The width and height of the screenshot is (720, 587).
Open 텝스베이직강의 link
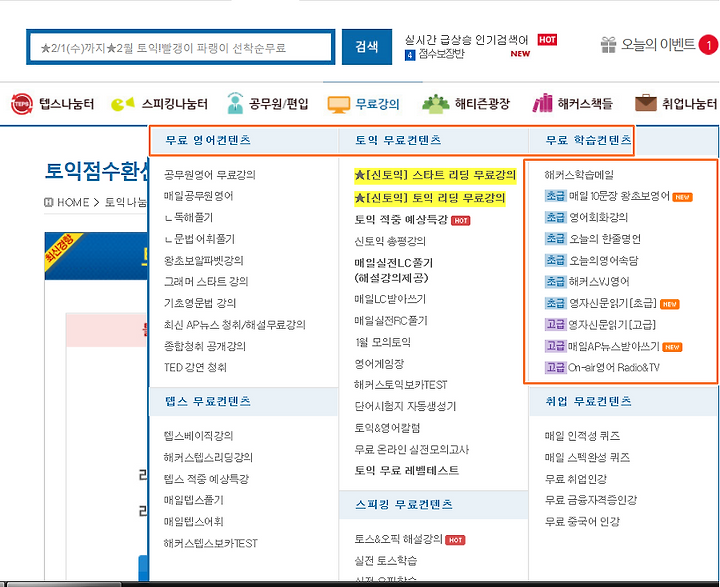pyautogui.click(x=198, y=436)
